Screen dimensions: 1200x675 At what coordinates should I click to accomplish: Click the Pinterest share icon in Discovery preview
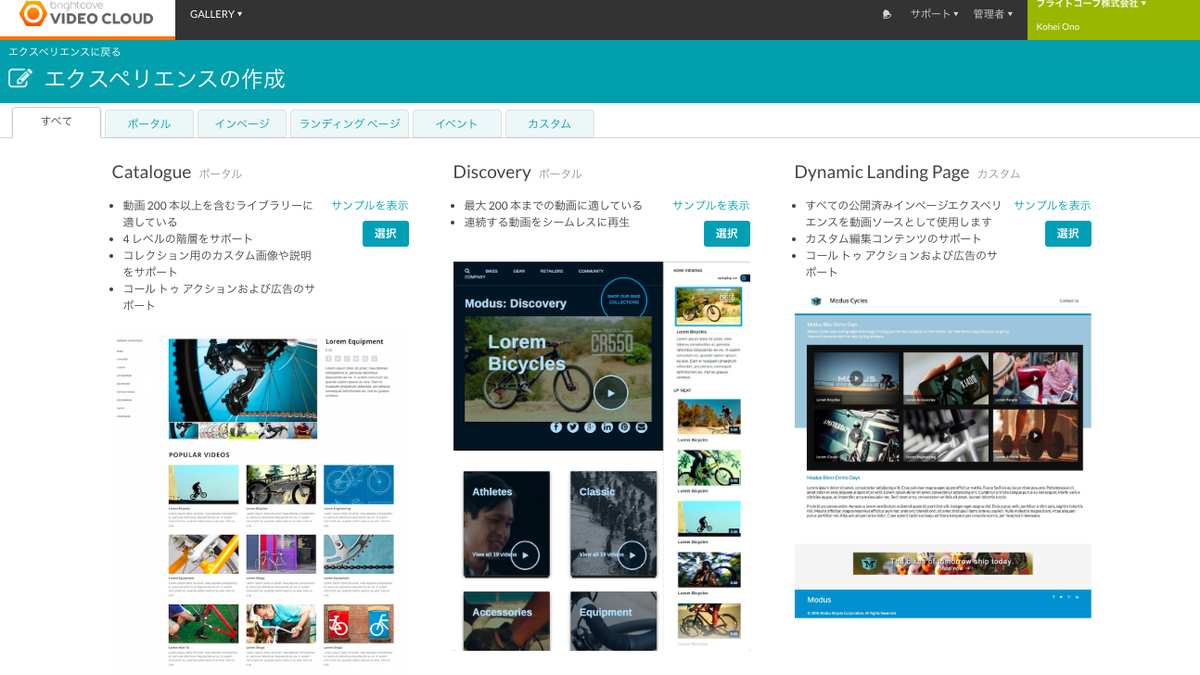tap(624, 427)
